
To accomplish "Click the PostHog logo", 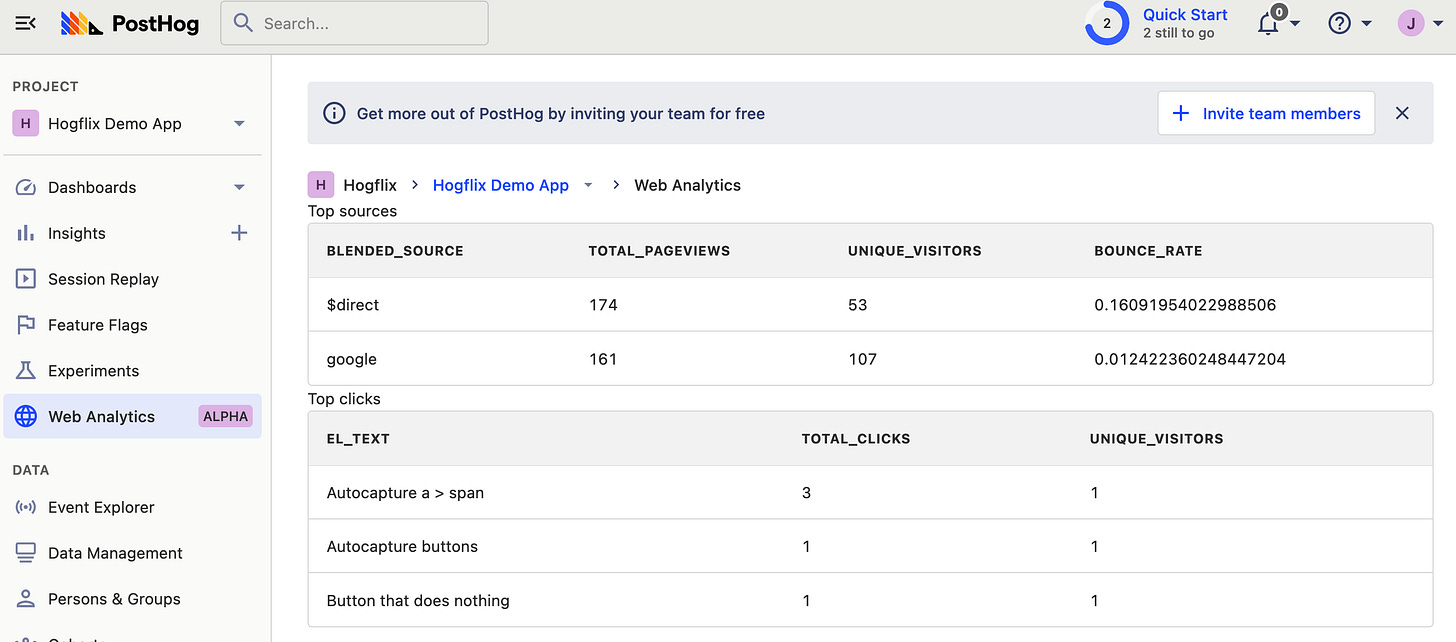I will coord(130,23).
